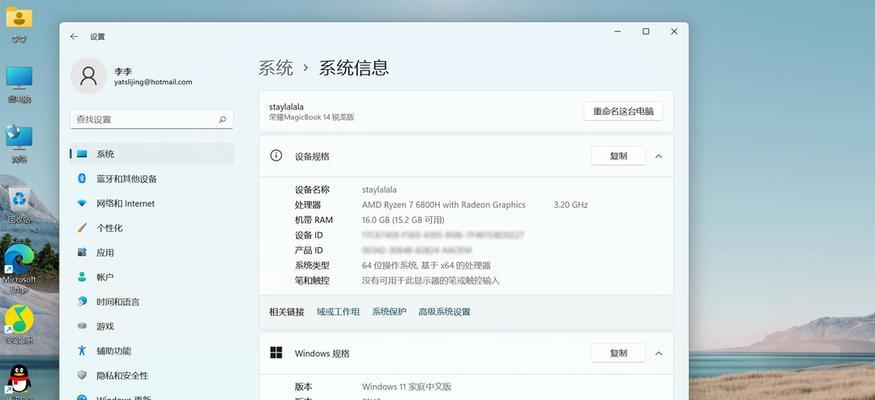
Task: Open 应用 settings category
Action: click(x=152, y=253)
